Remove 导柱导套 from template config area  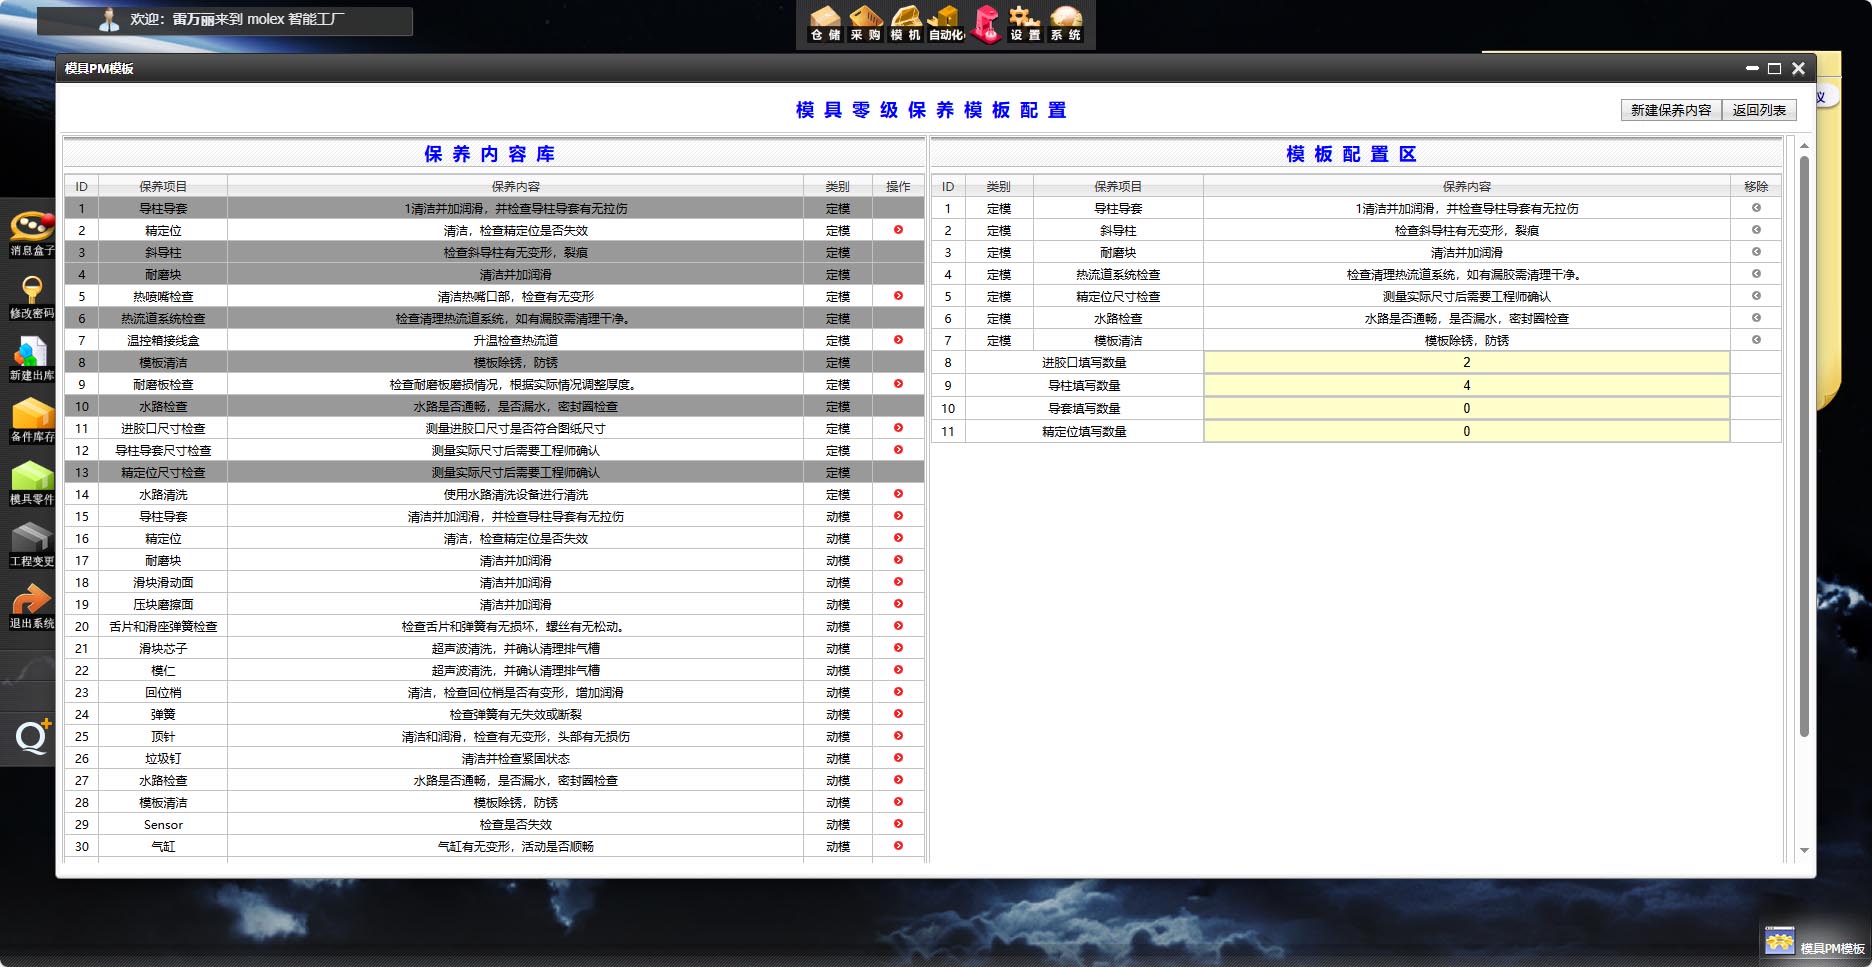1756,208
